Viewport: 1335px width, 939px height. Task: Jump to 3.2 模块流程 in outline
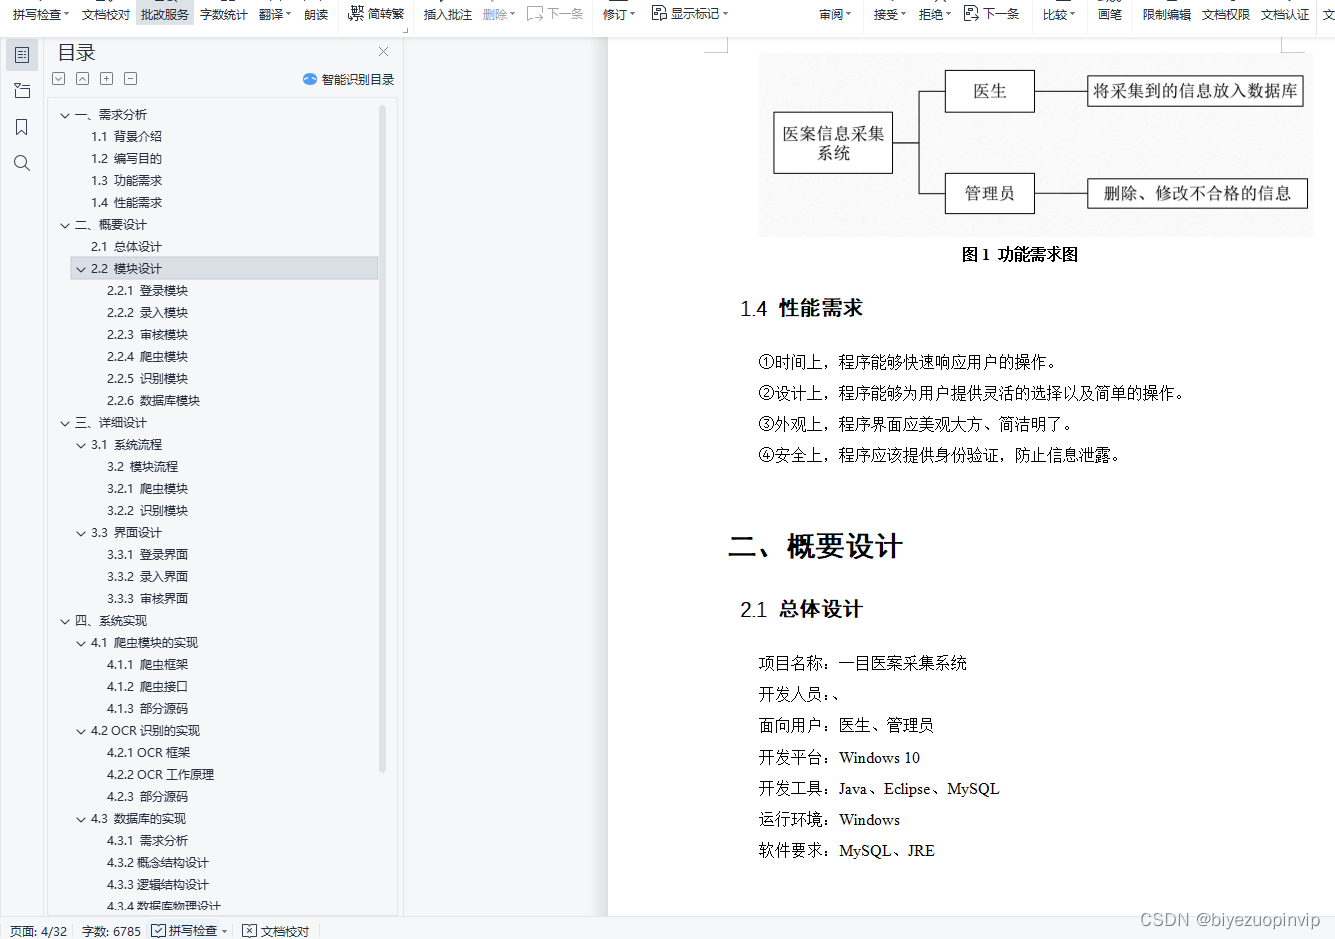142,467
